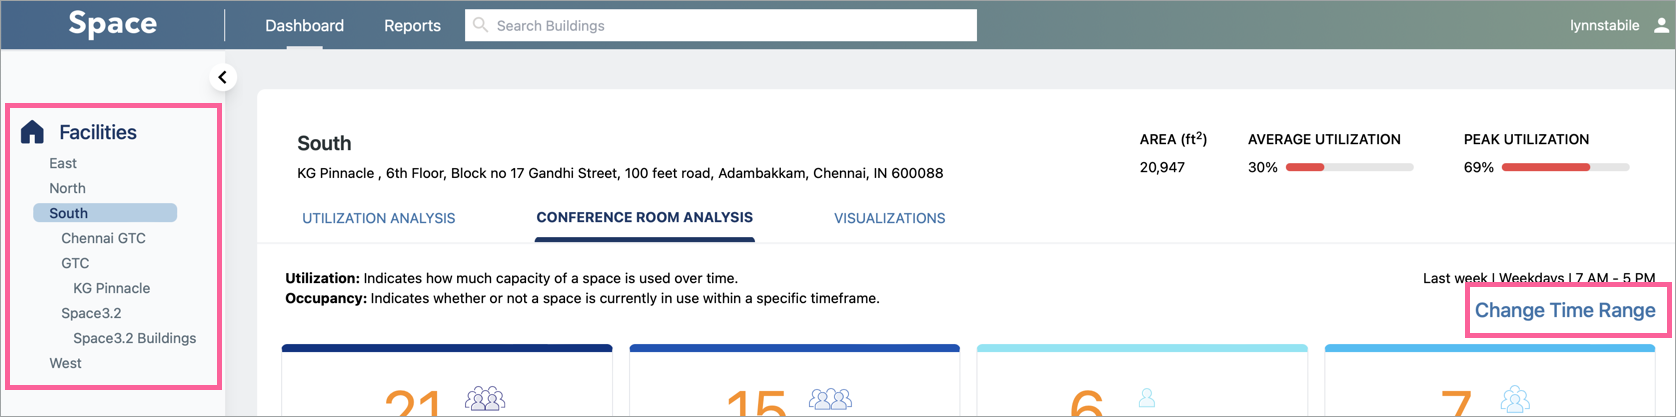Open the Reports menu
The height and width of the screenshot is (417, 1676).
point(412,26)
